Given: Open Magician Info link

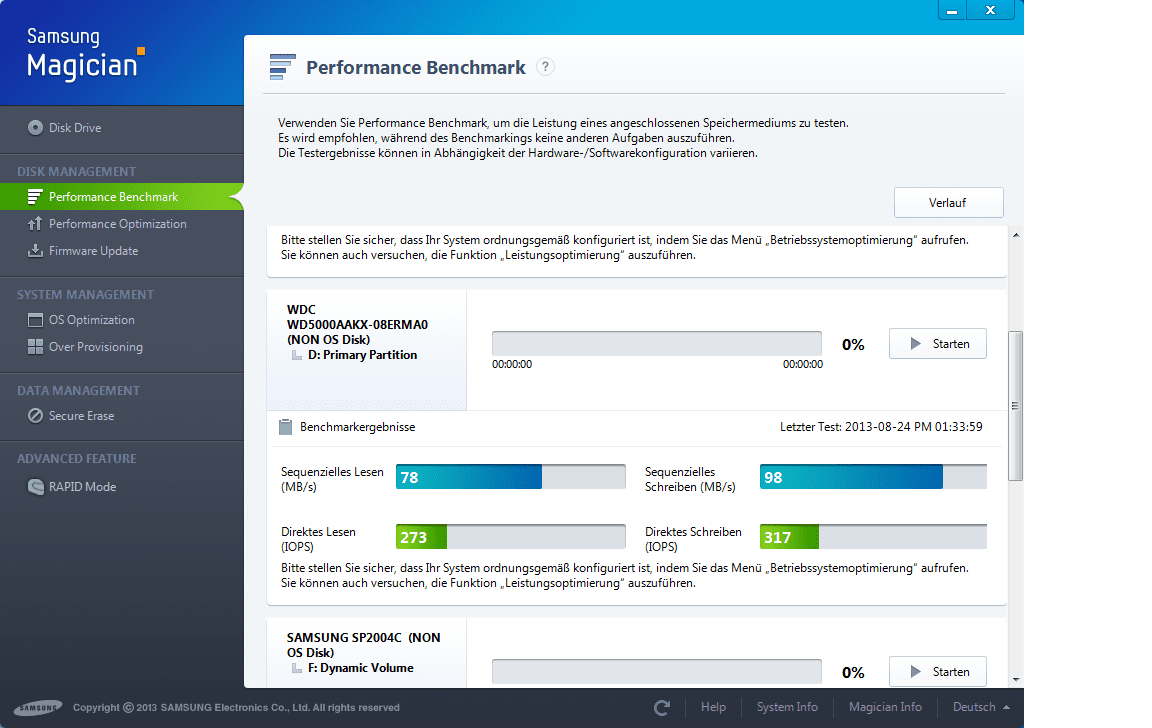Looking at the screenshot, I should [885, 707].
